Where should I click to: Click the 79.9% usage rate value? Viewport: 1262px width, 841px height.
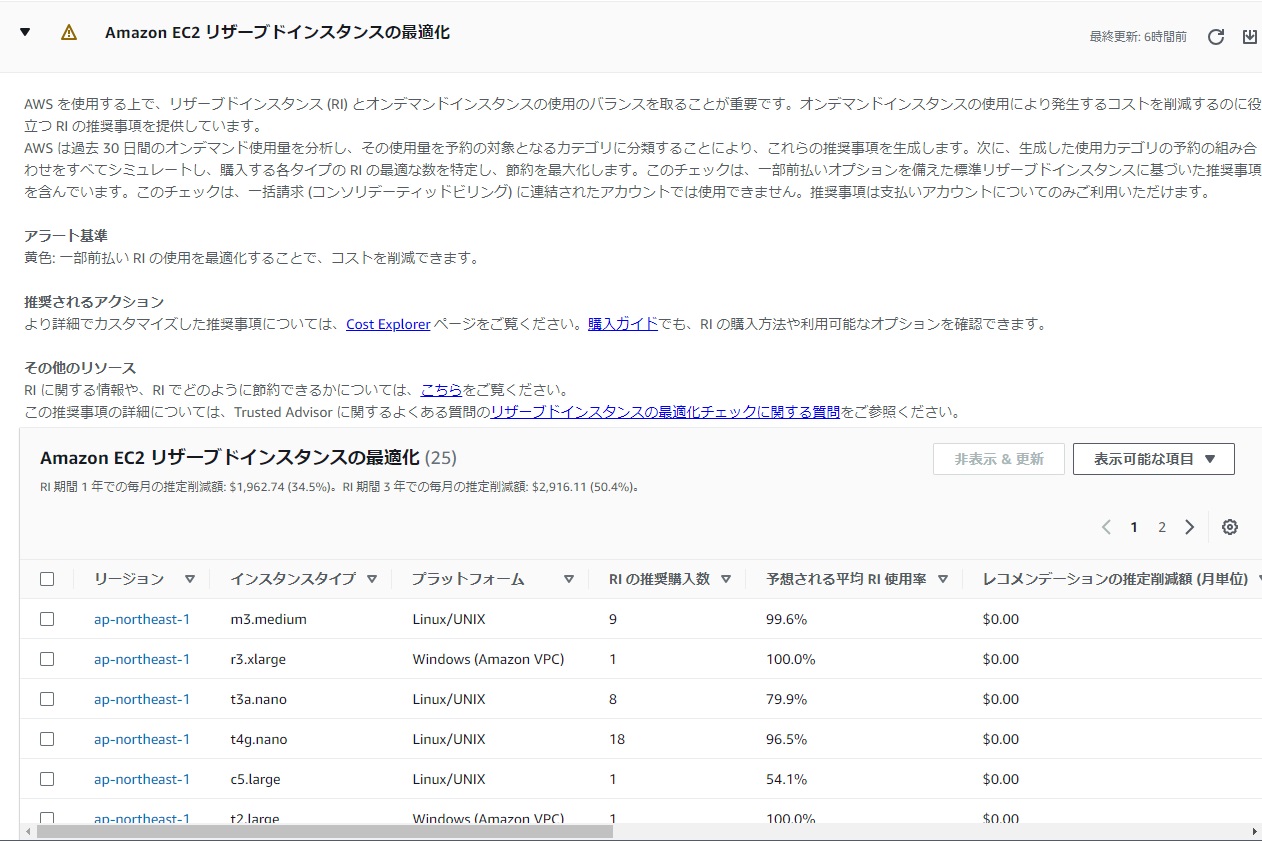pyautogui.click(x=786, y=699)
